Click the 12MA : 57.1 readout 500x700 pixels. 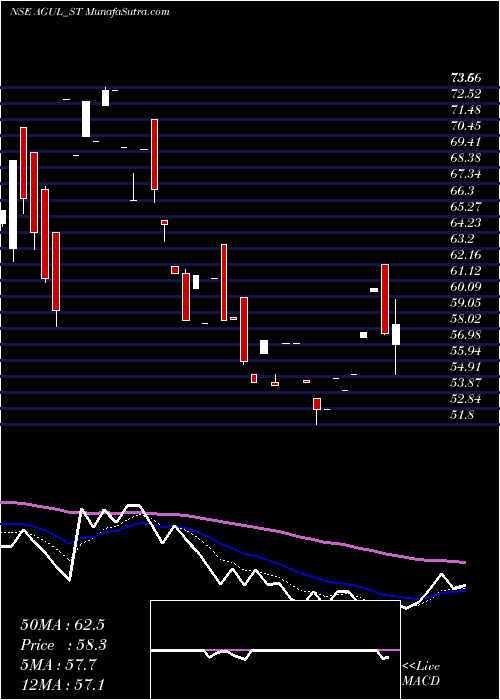(x=62, y=684)
